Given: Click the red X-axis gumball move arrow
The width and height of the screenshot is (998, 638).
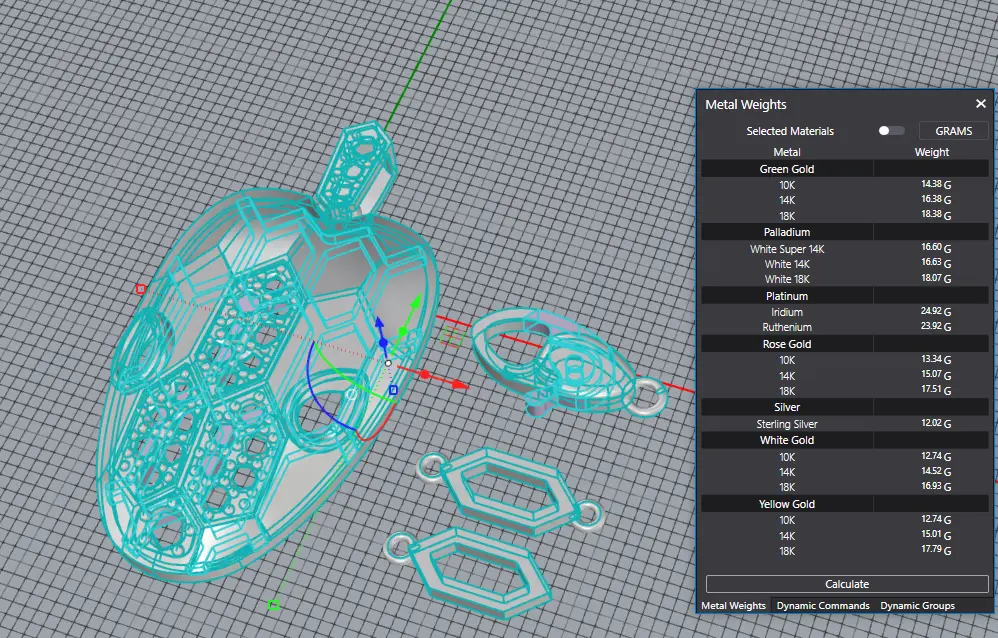Looking at the screenshot, I should click(459, 383).
